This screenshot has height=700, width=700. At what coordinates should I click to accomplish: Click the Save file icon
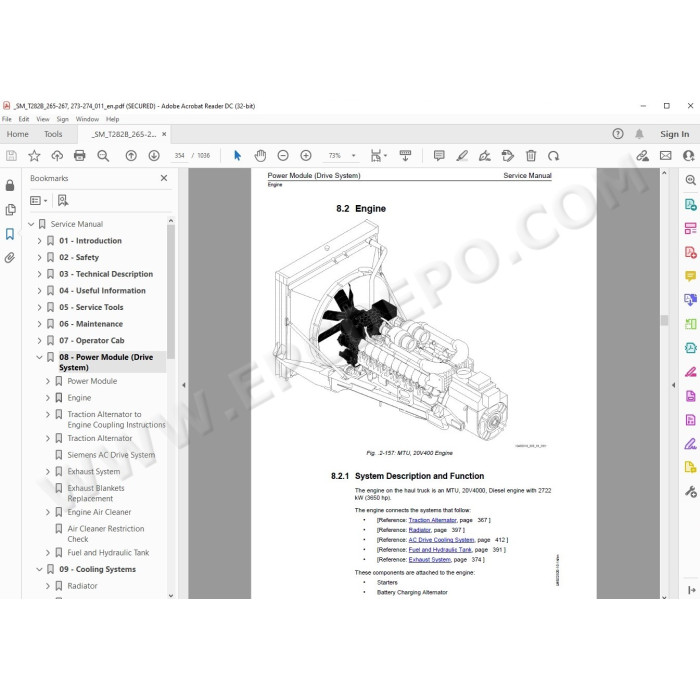tap(12, 155)
